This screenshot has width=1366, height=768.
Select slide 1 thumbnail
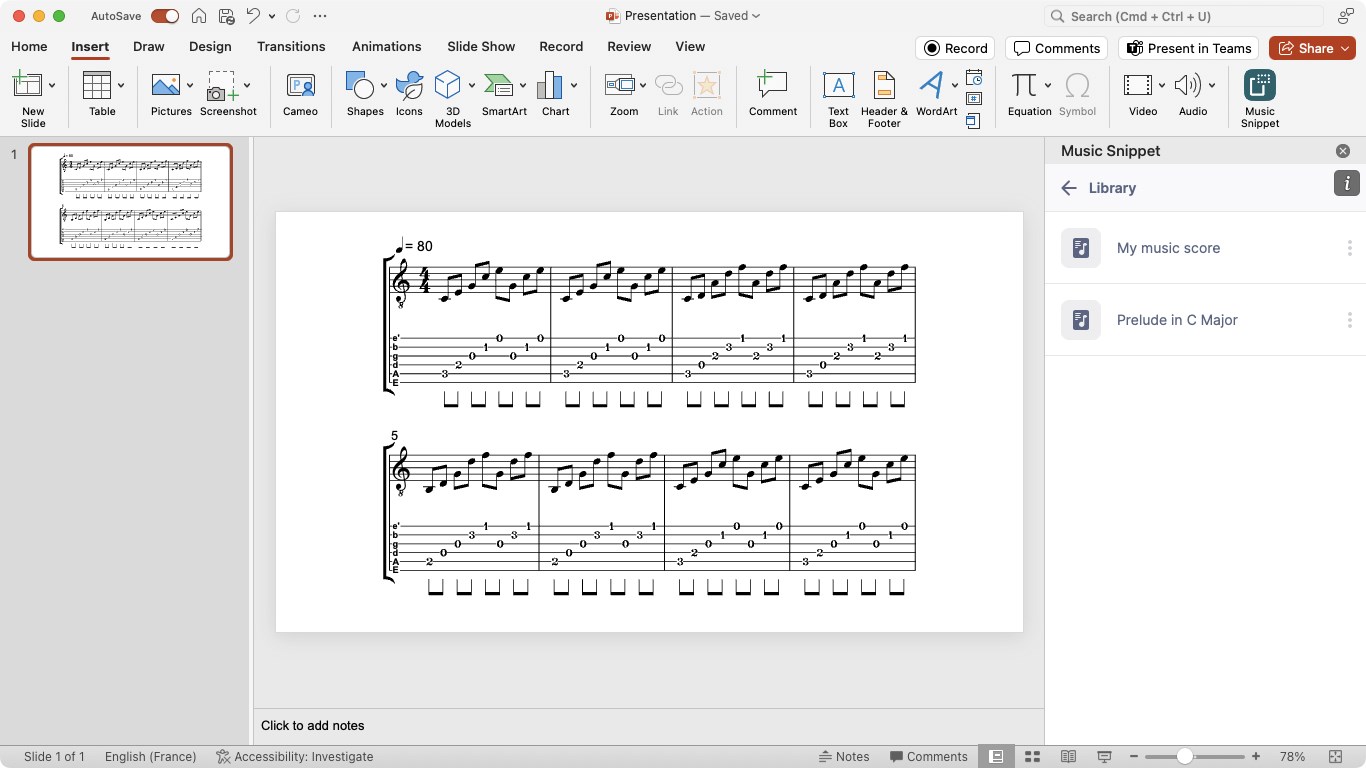130,202
